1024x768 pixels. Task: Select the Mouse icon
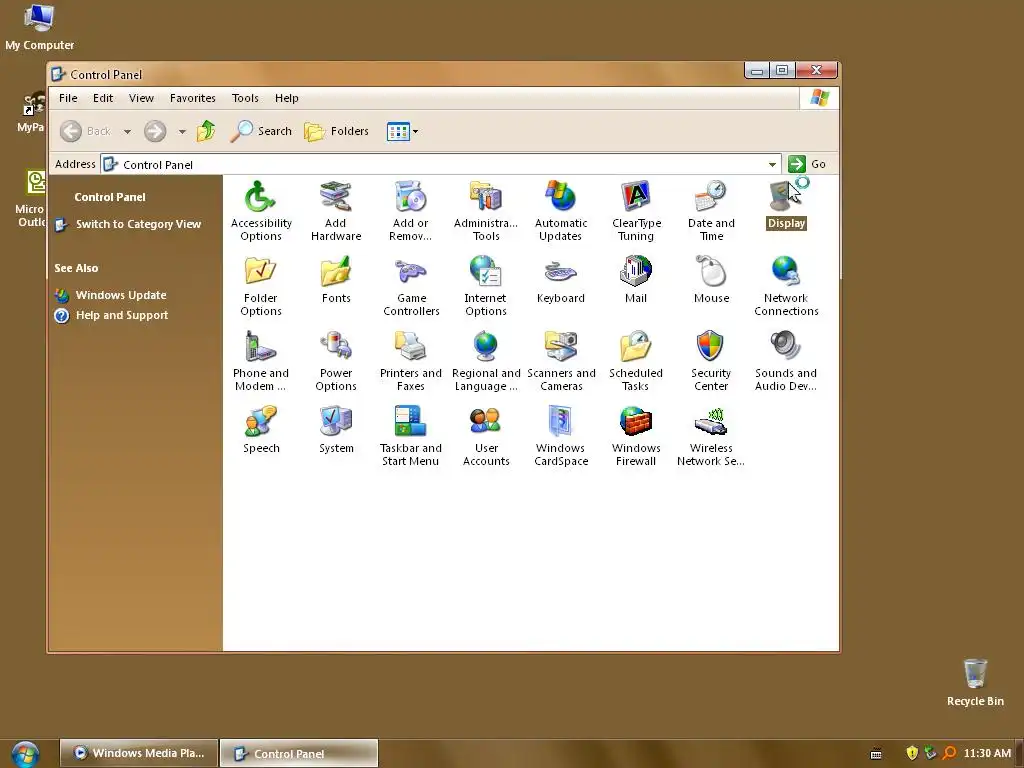tap(711, 280)
